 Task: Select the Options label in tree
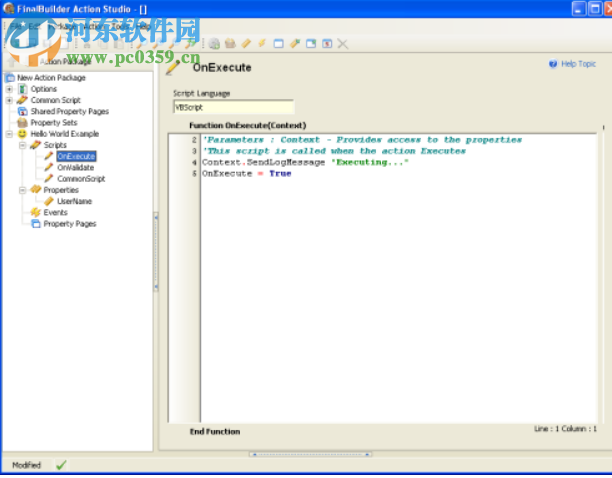pos(44,89)
